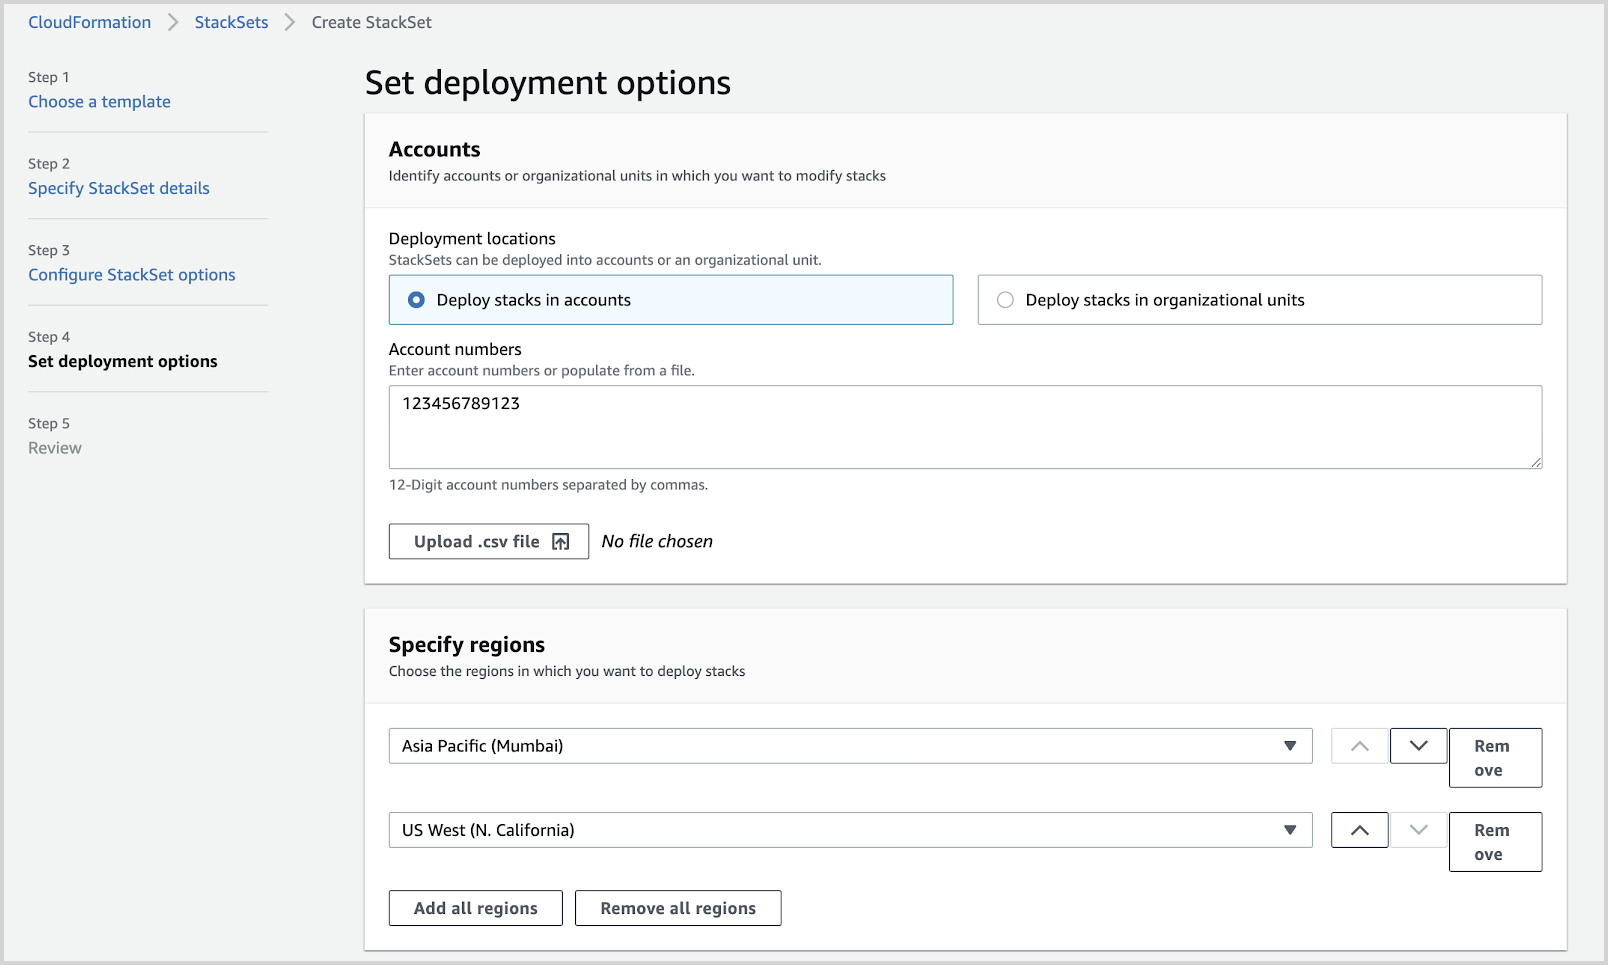Click the up chevron beside Asia Pacific (Mumbai)
The width and height of the screenshot is (1608, 965).
pyautogui.click(x=1358, y=745)
